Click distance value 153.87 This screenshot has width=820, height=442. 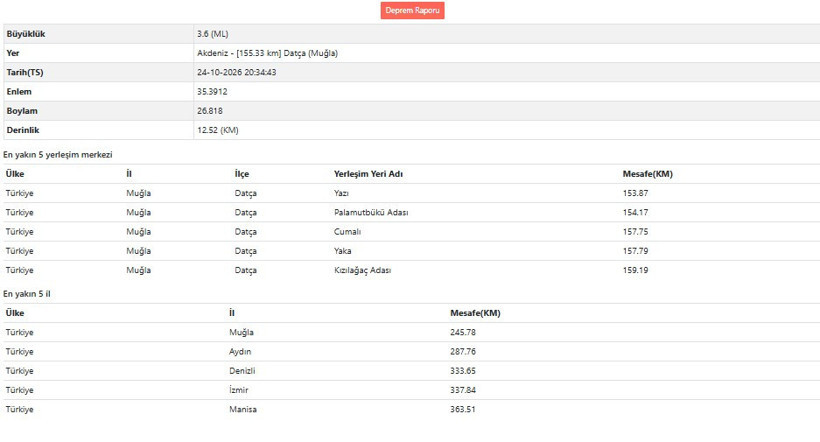(x=635, y=194)
